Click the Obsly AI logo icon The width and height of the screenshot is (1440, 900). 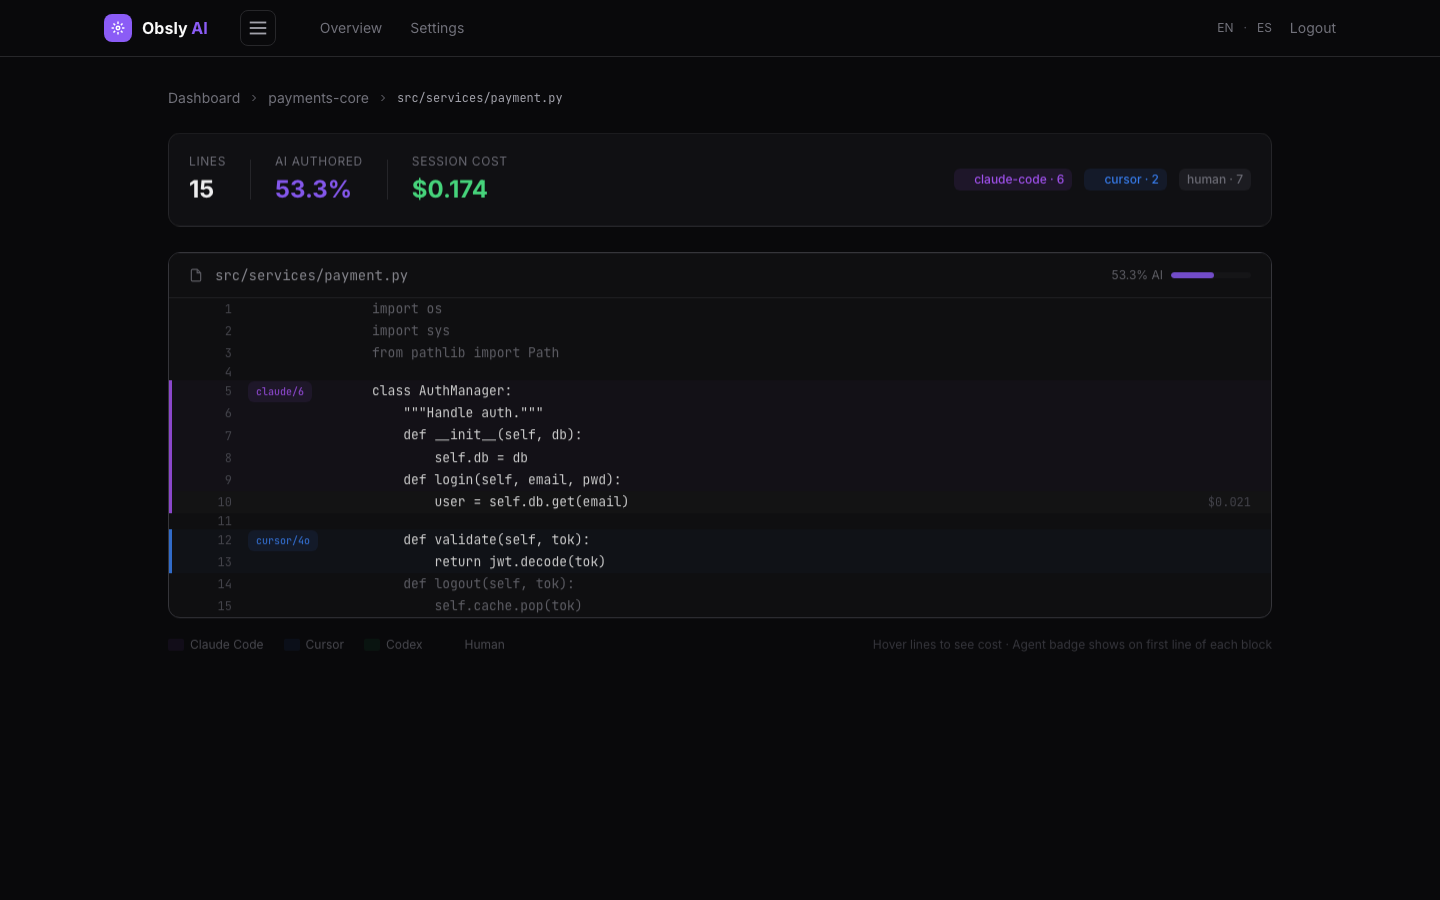[x=118, y=28]
